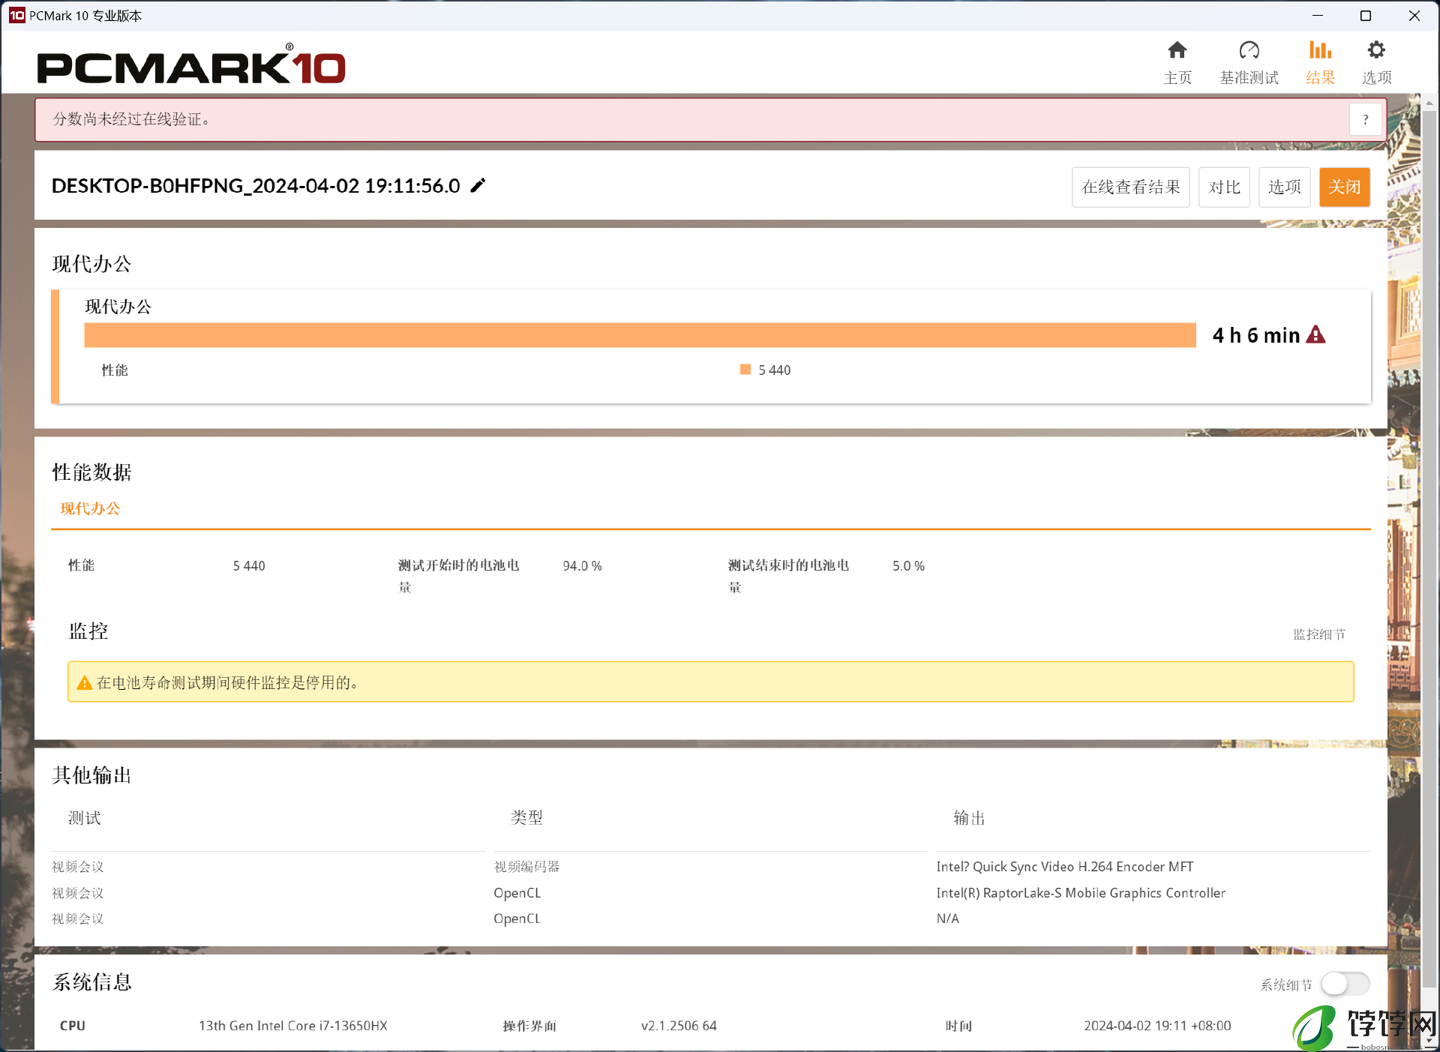Select the 结果 results chart icon
The image size is (1440, 1052).
[x=1320, y=51]
